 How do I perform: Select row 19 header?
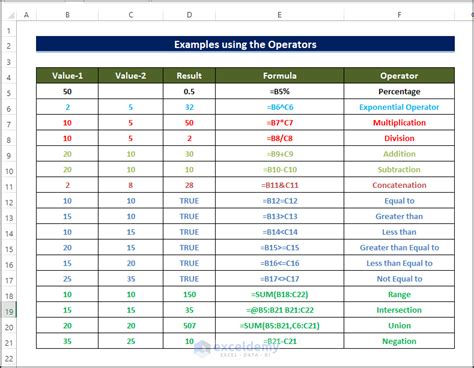[x=9, y=311]
